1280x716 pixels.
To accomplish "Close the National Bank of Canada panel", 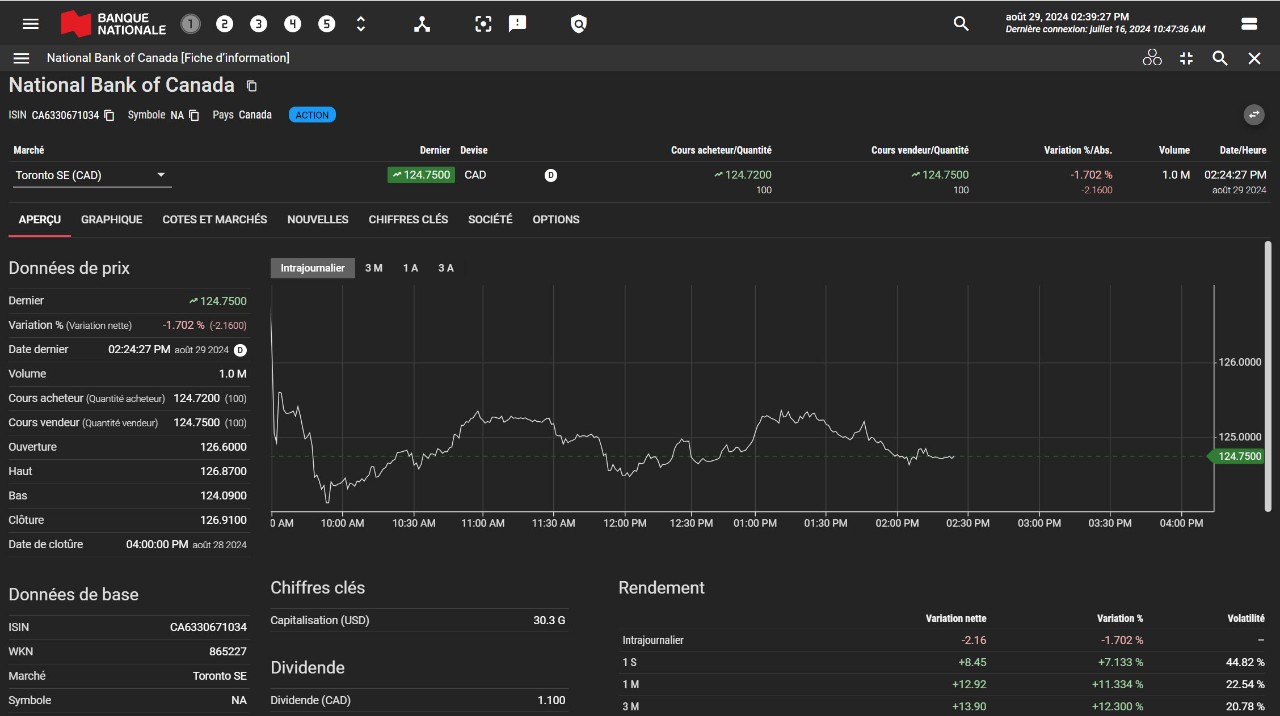I will (x=1254, y=58).
